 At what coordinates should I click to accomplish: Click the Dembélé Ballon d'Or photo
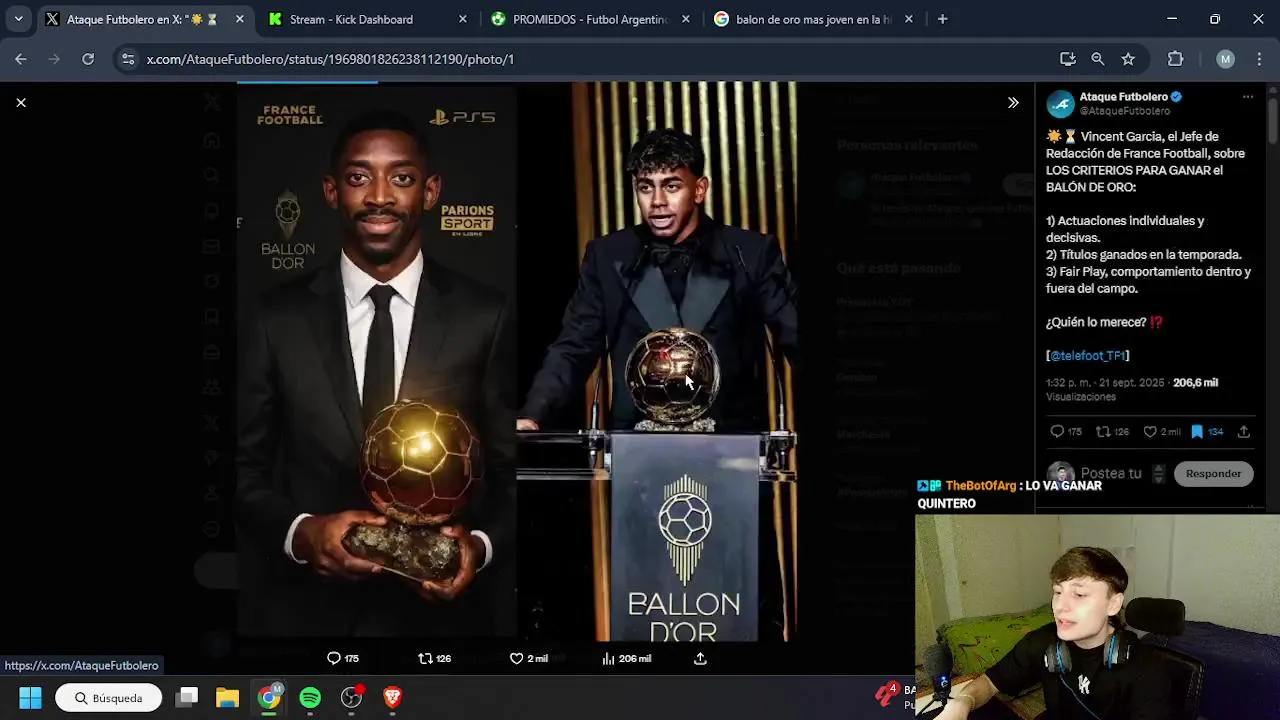pyautogui.click(x=377, y=360)
